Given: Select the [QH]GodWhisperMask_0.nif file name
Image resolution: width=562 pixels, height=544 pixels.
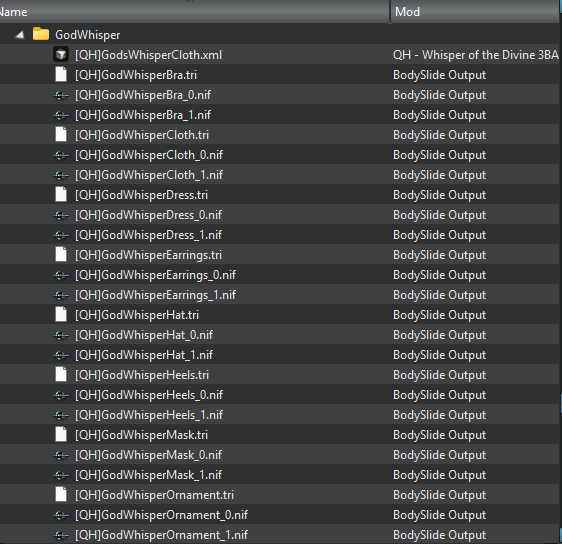Looking at the screenshot, I should 148,455.
